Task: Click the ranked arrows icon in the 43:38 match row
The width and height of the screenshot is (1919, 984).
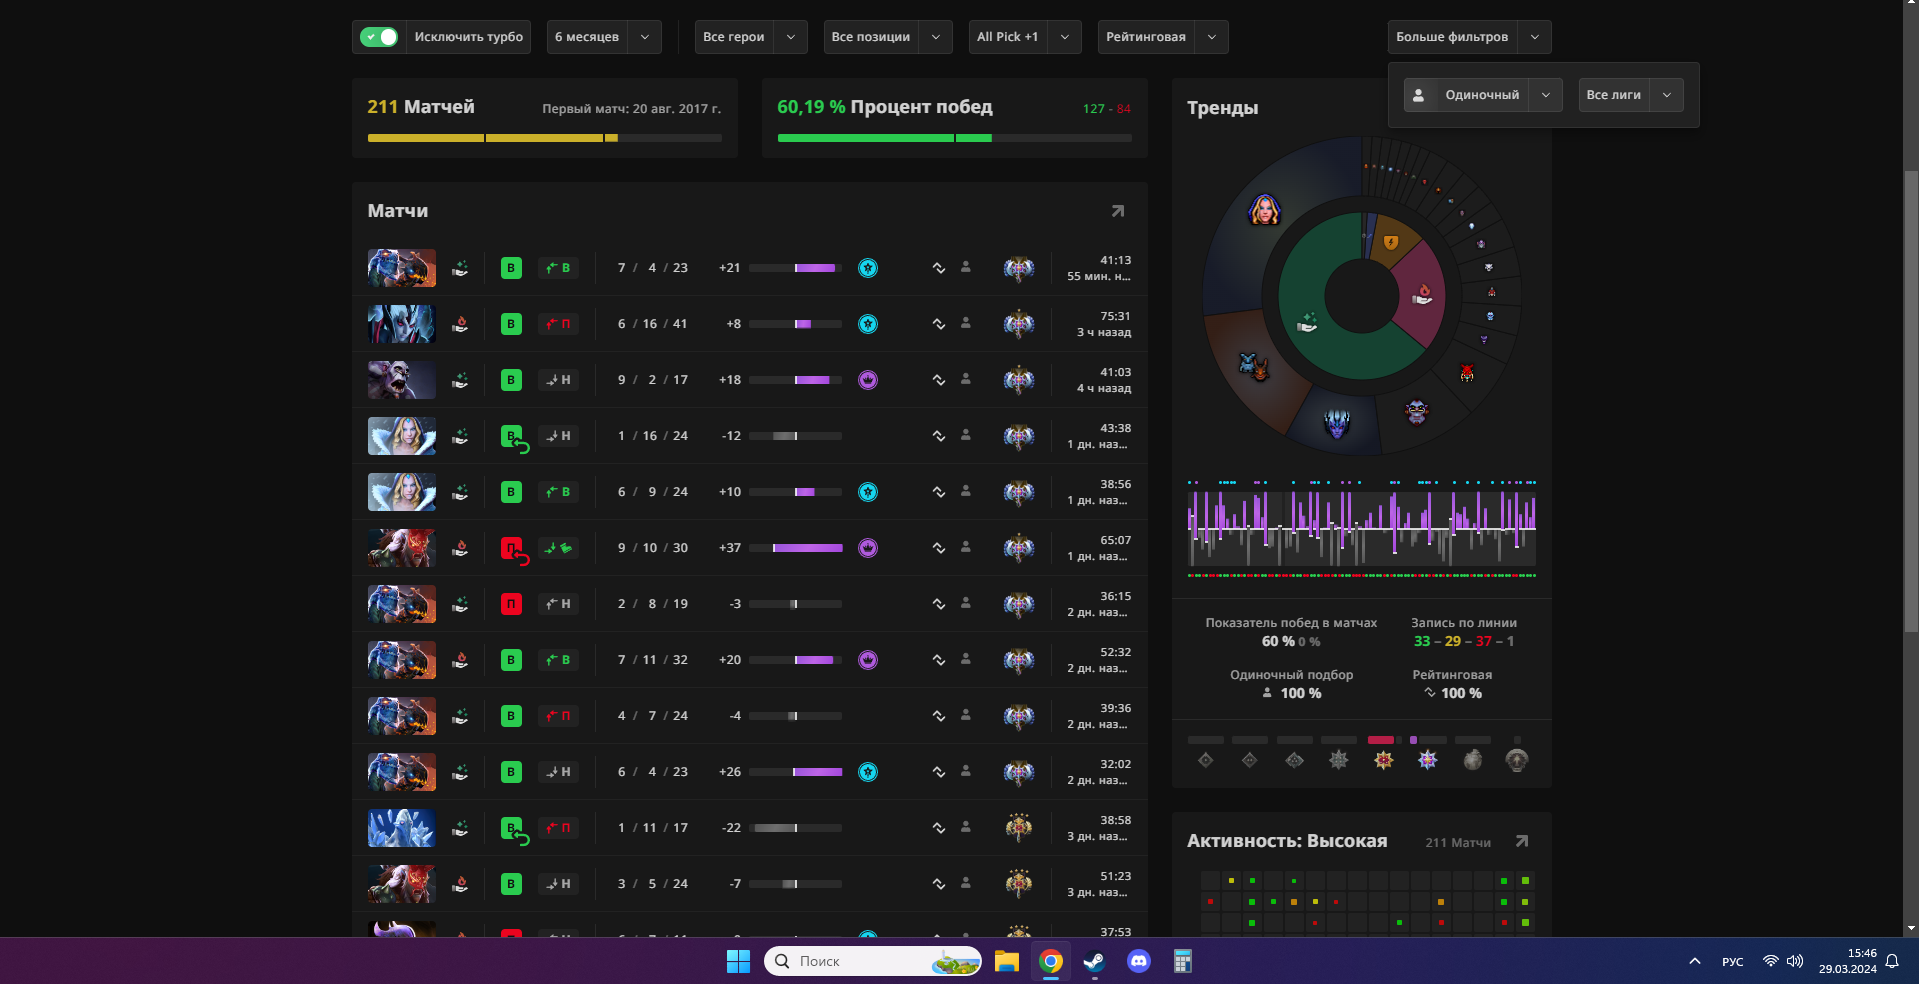Action: point(938,436)
